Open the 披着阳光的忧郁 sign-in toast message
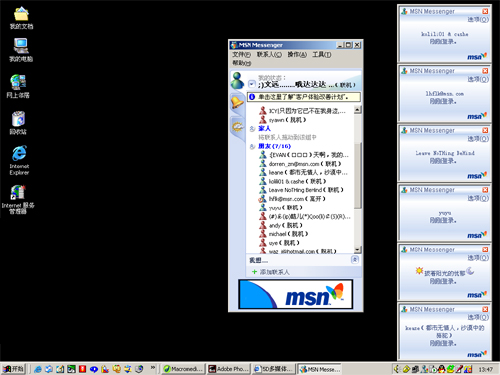This screenshot has width=500, height=375. click(x=444, y=276)
